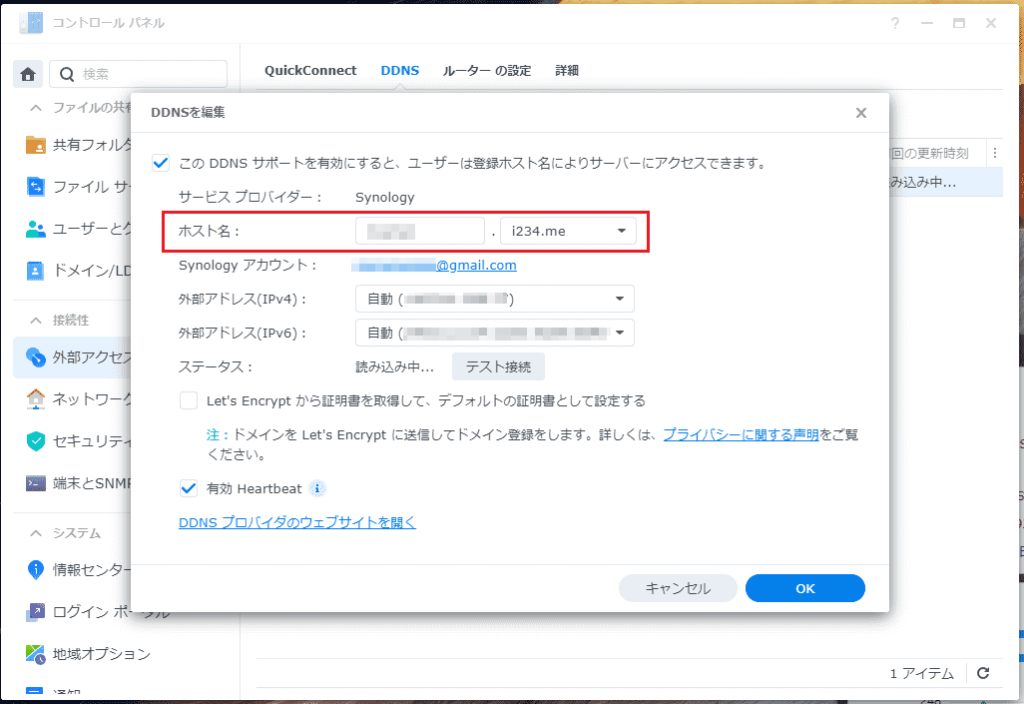Collapse the 接続性 sidebar section
The width and height of the screenshot is (1024, 704).
point(36,320)
